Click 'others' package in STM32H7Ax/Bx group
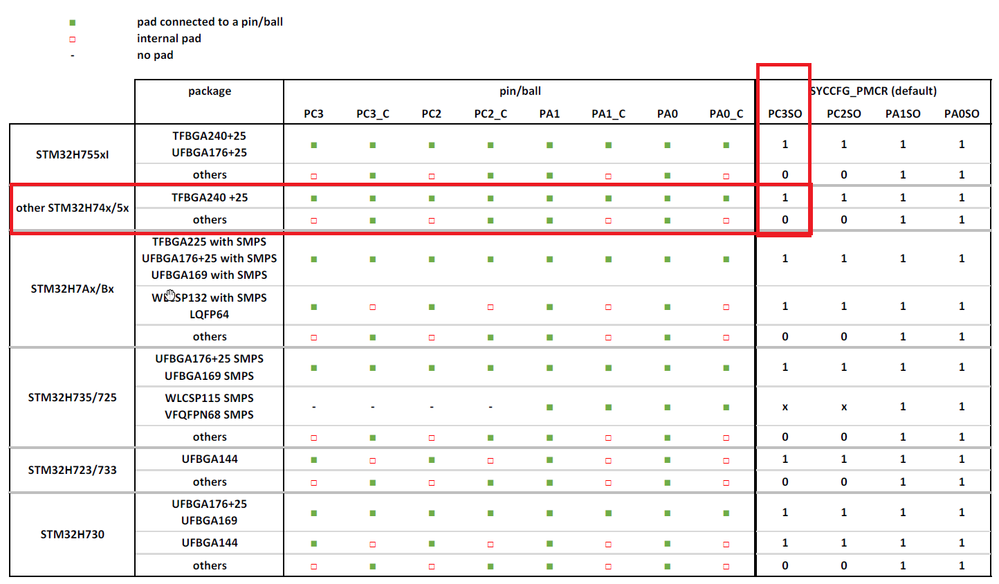 click(210, 336)
